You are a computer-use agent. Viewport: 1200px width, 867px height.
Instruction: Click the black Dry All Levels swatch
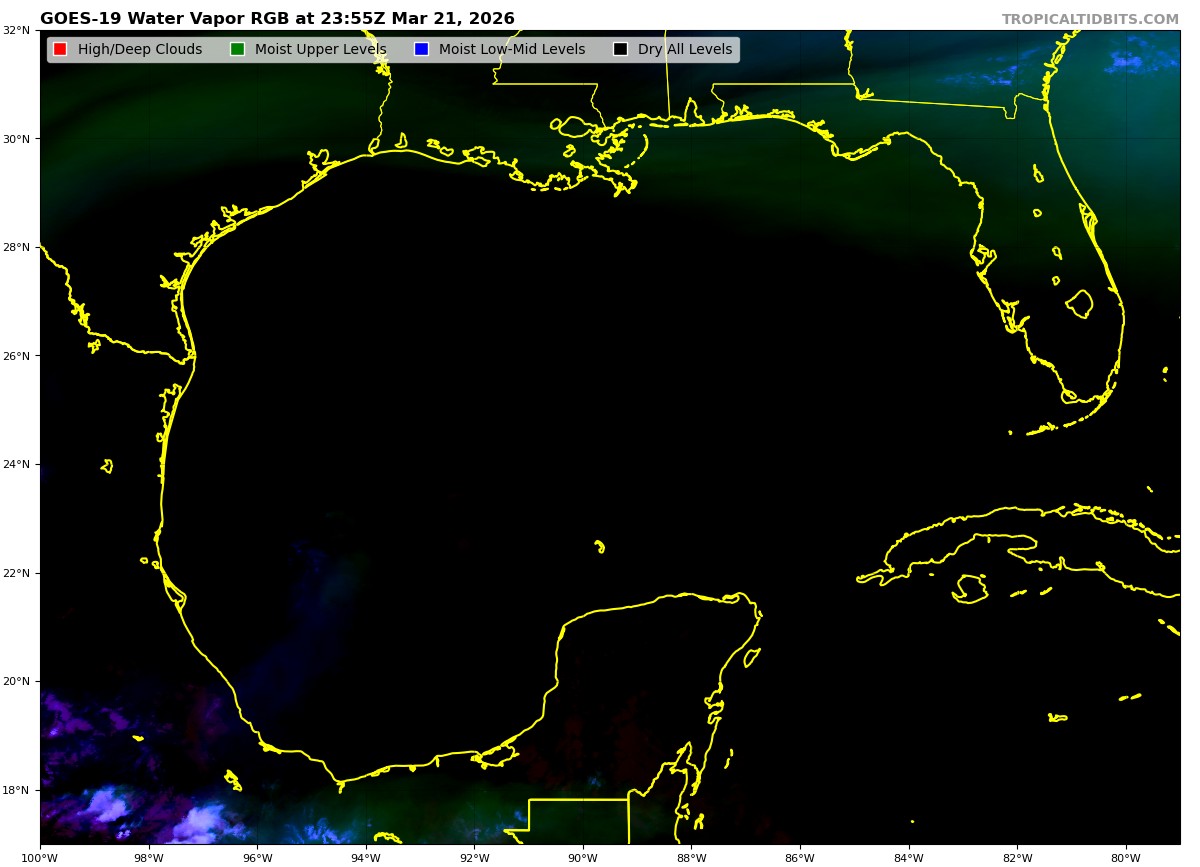(x=620, y=50)
